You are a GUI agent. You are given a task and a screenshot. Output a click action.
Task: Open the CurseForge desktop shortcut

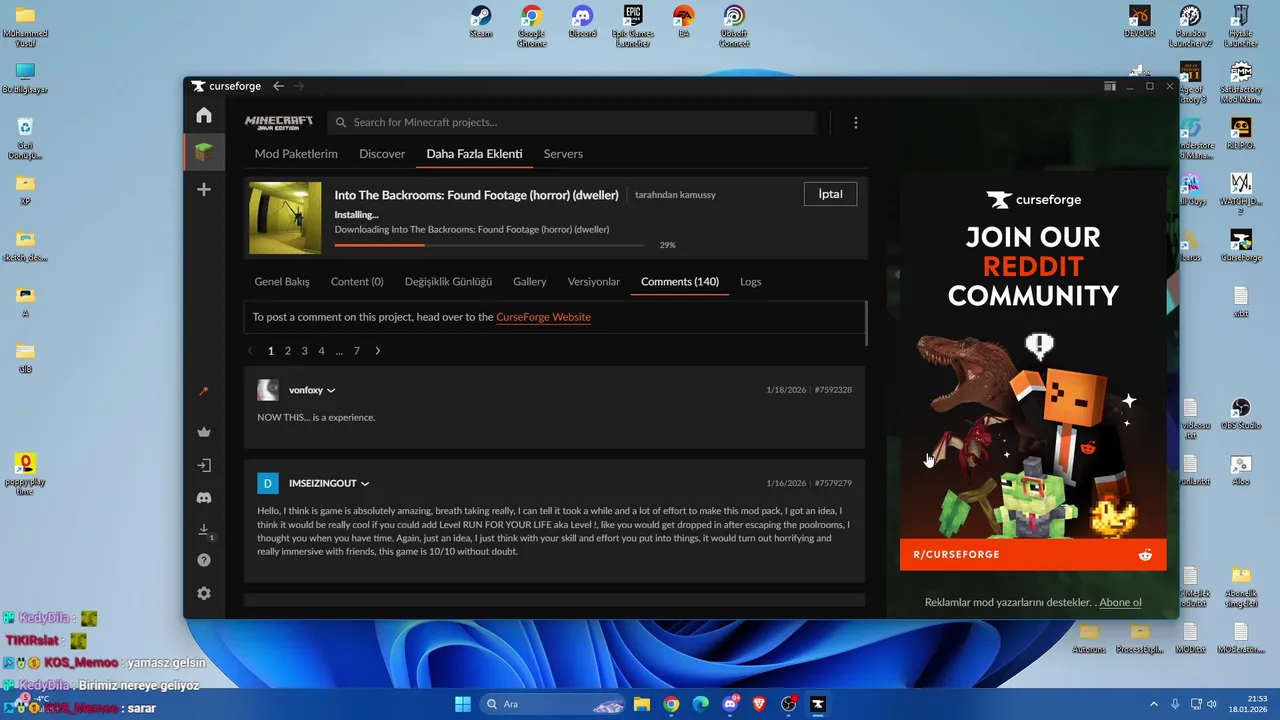(x=1241, y=246)
